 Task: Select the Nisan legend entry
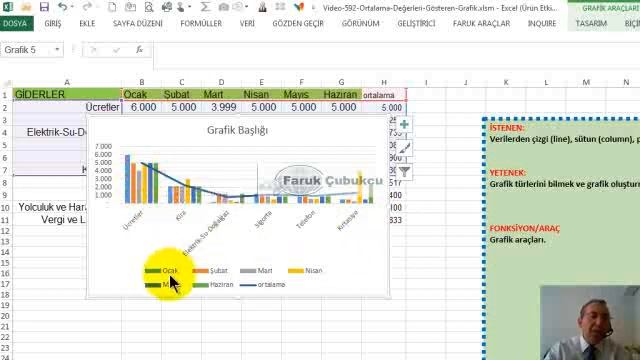pyautogui.click(x=305, y=271)
